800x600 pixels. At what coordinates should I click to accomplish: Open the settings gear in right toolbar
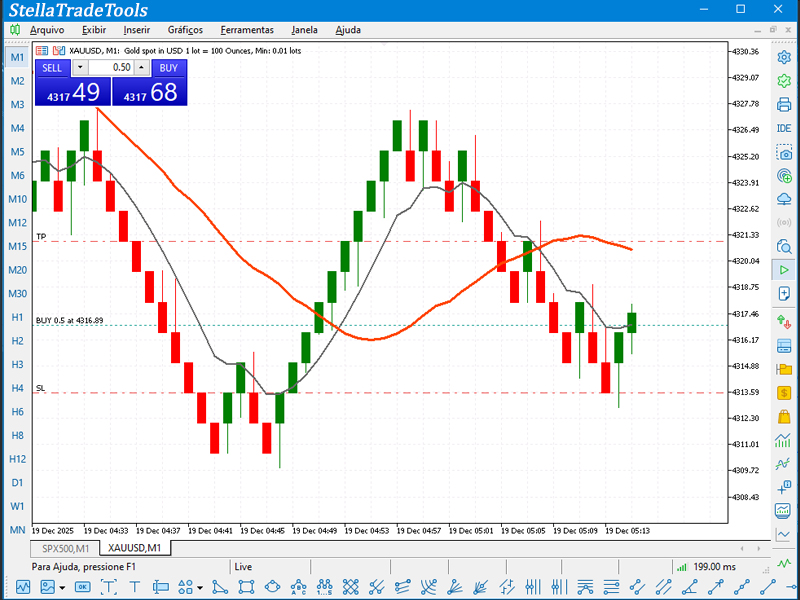[x=785, y=58]
